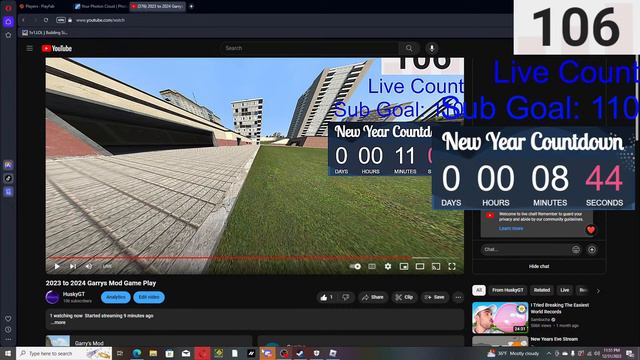This screenshot has height=360, width=640.
Task: Show more filter chips arrow
Action: click(x=598, y=291)
